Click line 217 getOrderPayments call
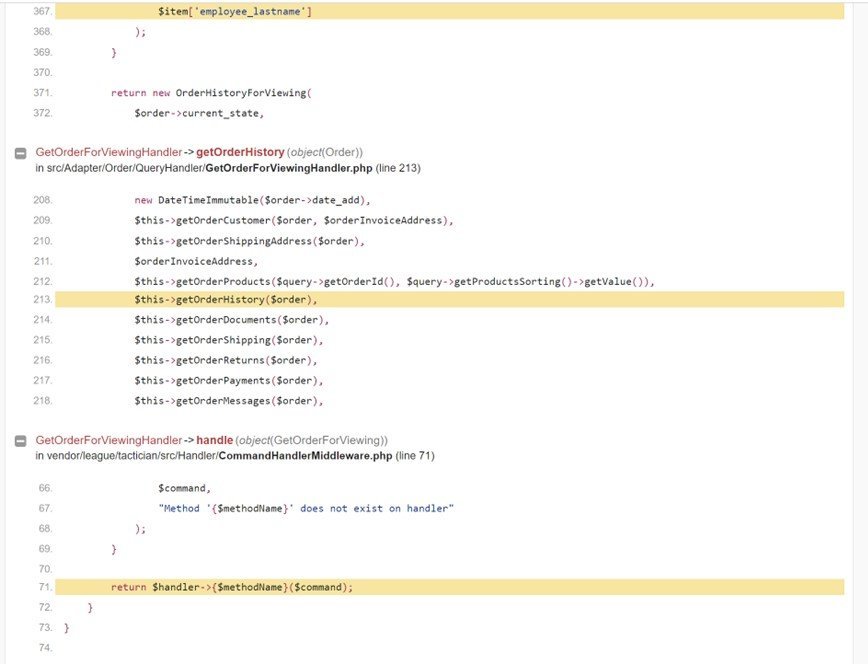The height and width of the screenshot is (664, 868). (229, 380)
